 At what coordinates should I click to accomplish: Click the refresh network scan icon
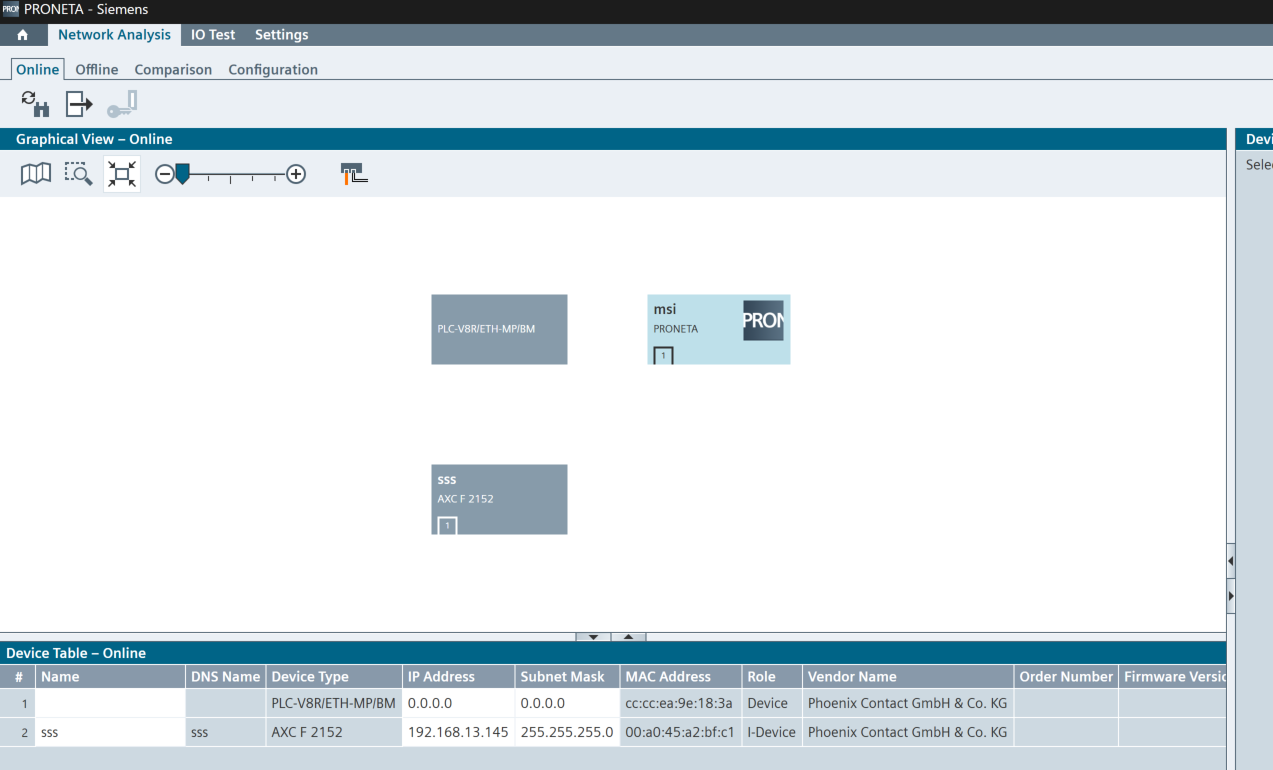(x=35, y=103)
